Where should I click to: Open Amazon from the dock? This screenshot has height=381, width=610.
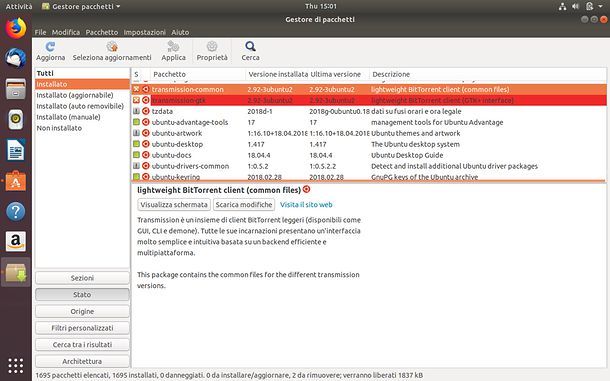tap(16, 242)
